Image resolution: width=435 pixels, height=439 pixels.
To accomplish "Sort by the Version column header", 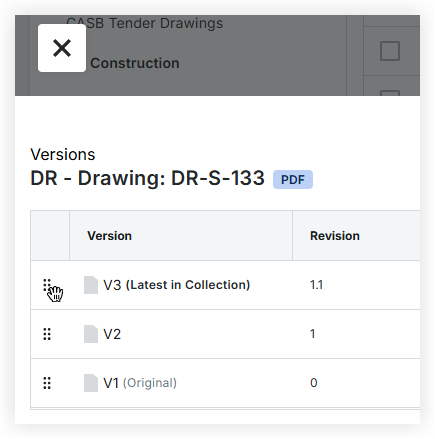I will point(109,236).
